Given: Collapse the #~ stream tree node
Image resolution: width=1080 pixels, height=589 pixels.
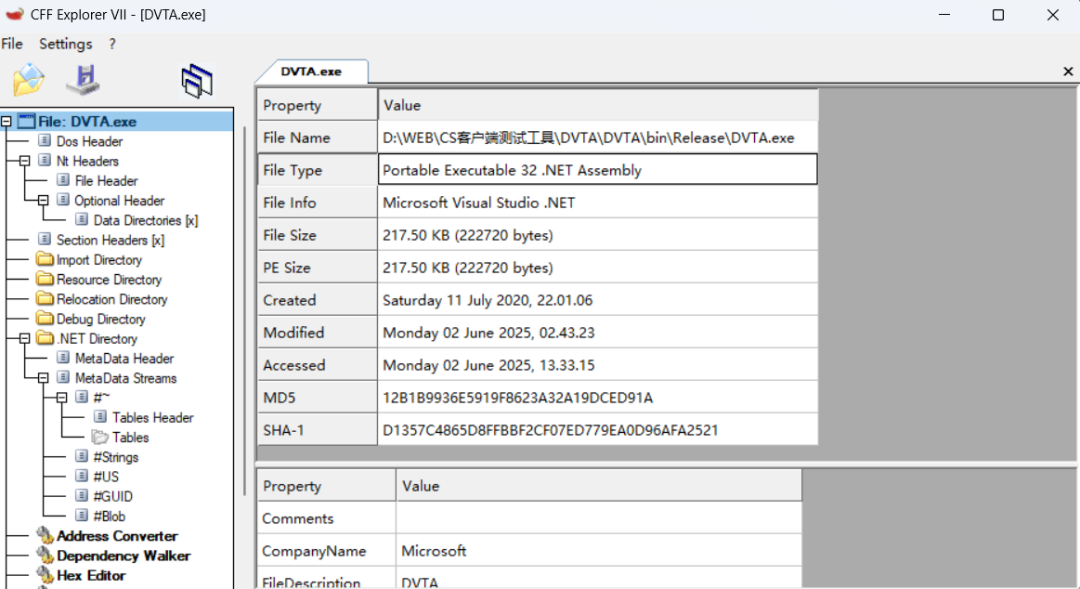Looking at the screenshot, I should point(62,397).
